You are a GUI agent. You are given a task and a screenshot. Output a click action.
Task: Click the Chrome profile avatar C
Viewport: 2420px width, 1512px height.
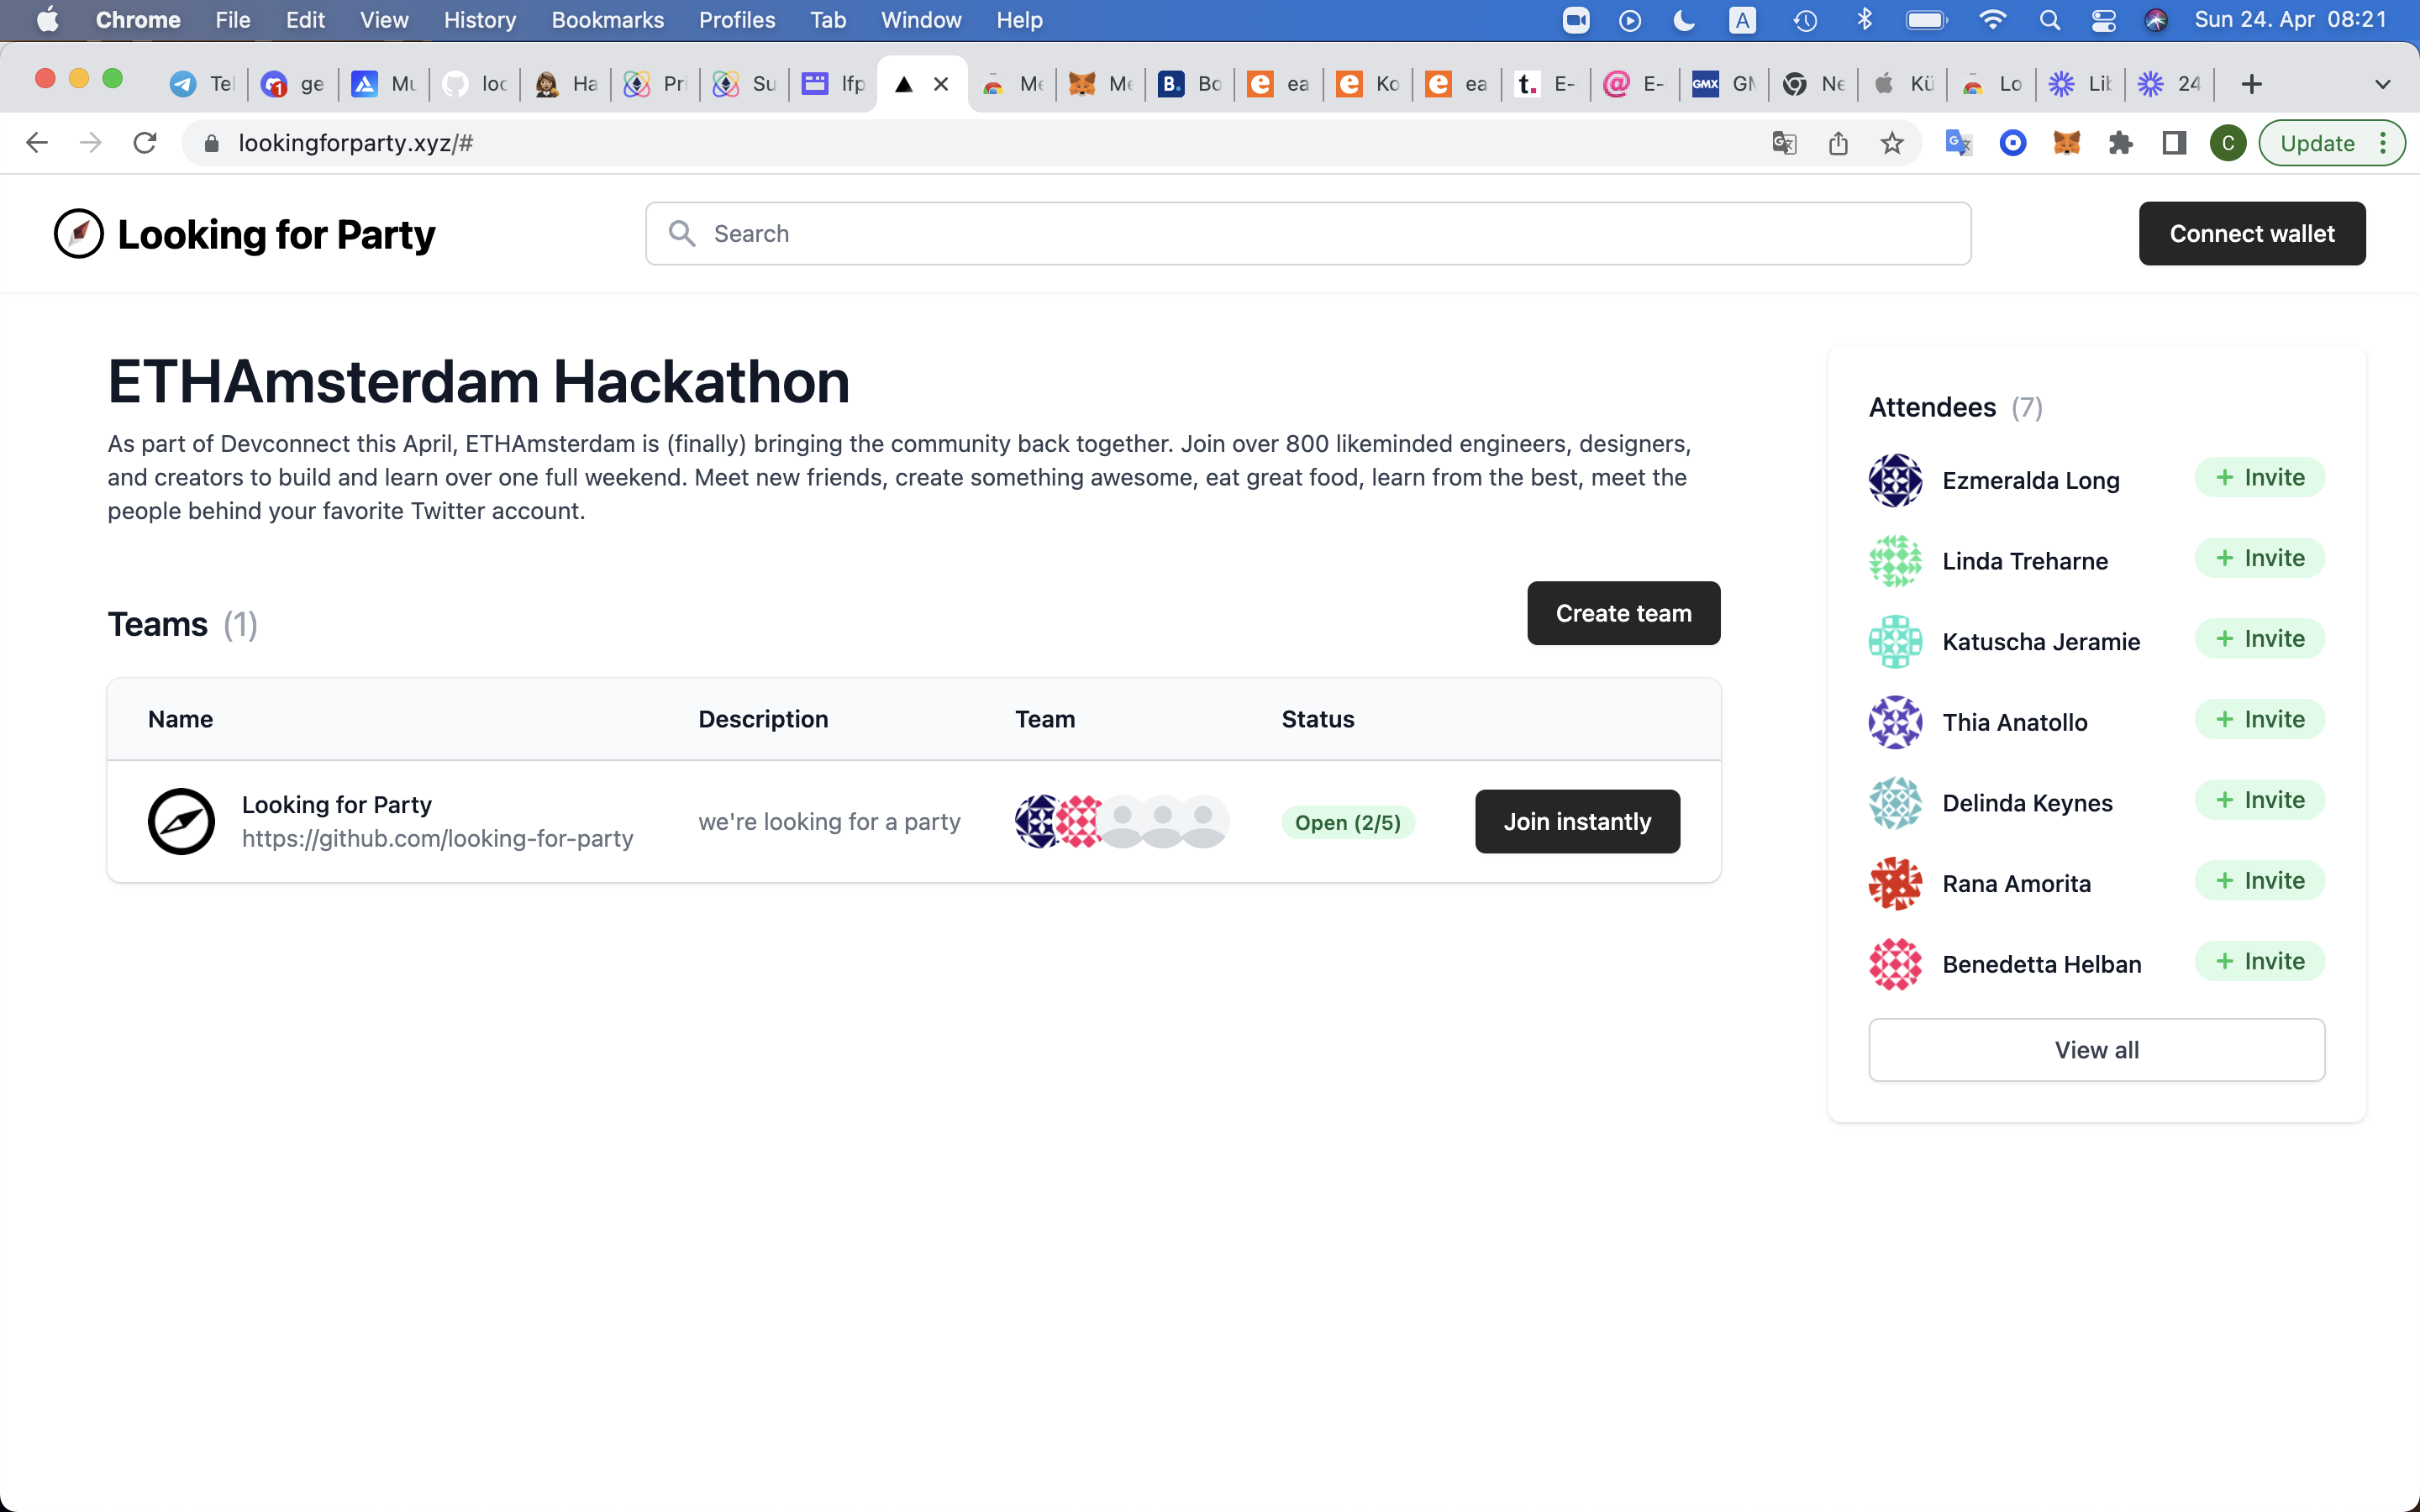pos(2228,143)
